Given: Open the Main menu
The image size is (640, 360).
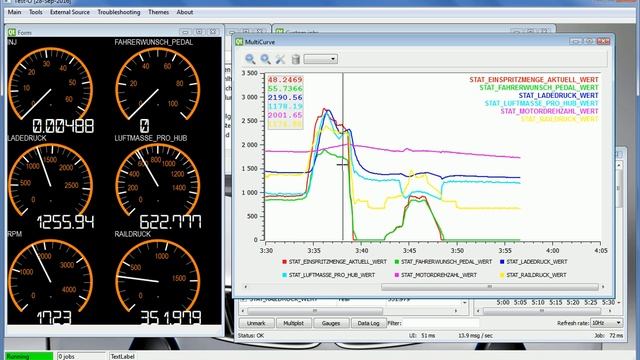Looking at the screenshot, I should 14,12.
